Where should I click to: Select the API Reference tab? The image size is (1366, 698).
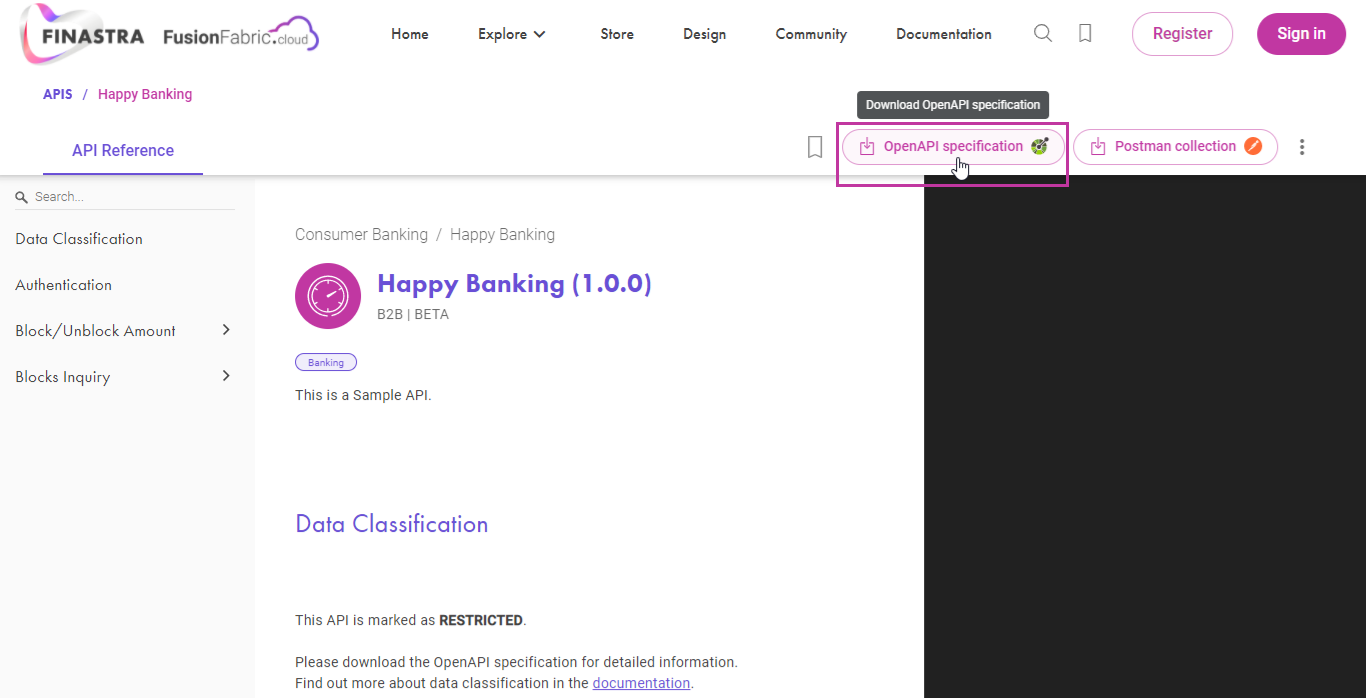point(123,151)
